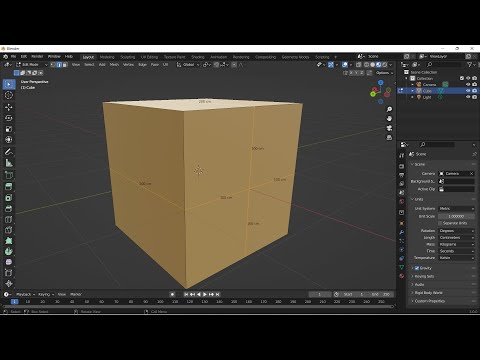Toggle the camera view icon
Screen dimensions: 480x360
pyautogui.click(x=389, y=128)
